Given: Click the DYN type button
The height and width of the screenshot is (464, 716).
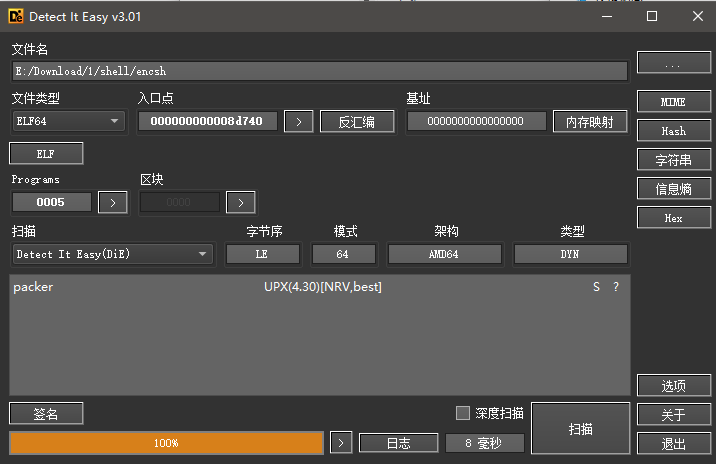Looking at the screenshot, I should pos(571,254).
